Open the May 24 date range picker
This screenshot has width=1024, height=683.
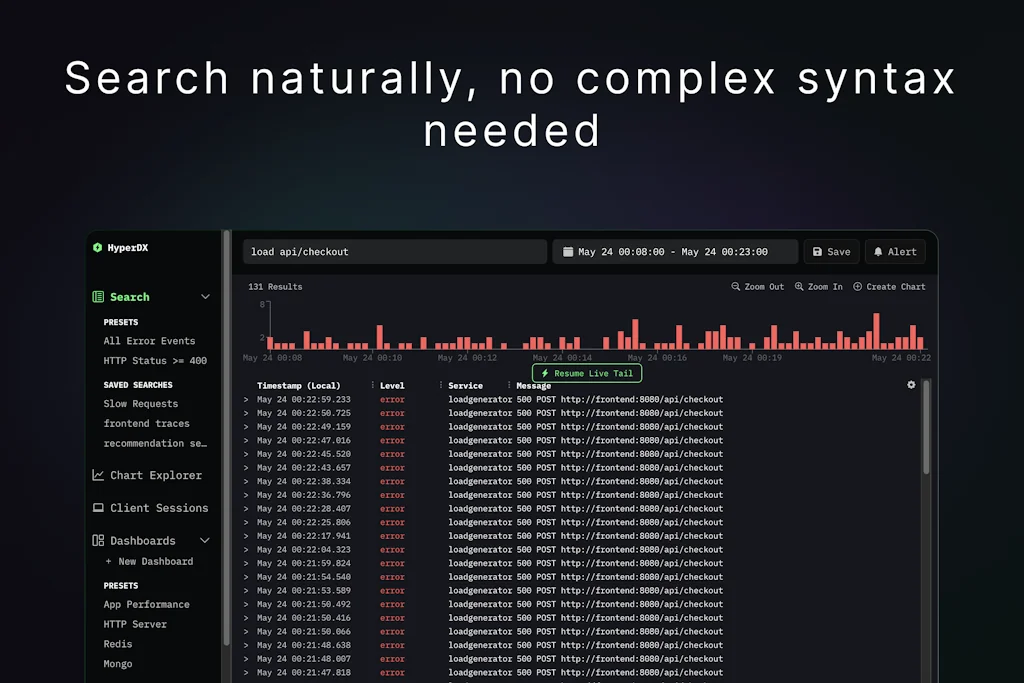pyautogui.click(x=675, y=251)
